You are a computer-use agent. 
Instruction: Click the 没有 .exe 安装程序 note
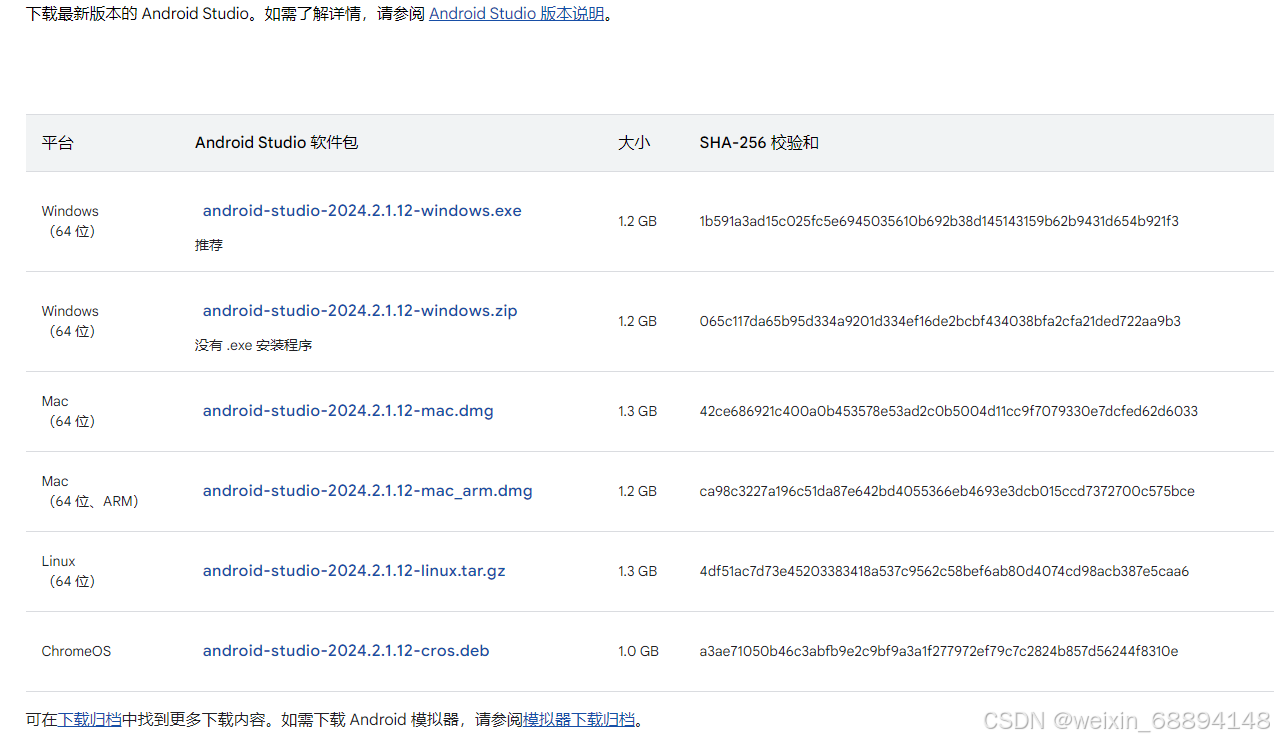click(x=254, y=345)
